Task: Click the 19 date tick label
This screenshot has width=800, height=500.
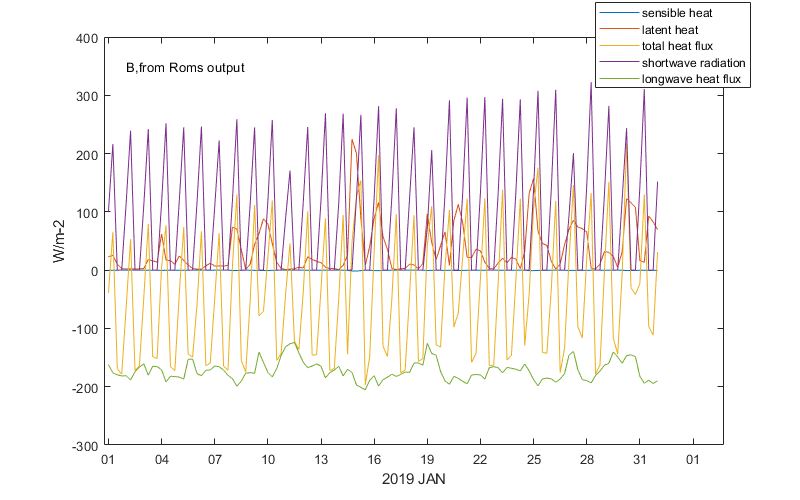Action: click(427, 460)
